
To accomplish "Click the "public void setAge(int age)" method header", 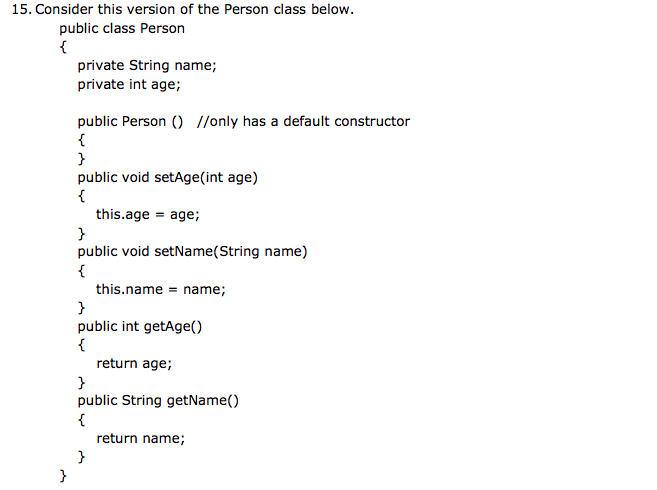I will [x=168, y=177].
